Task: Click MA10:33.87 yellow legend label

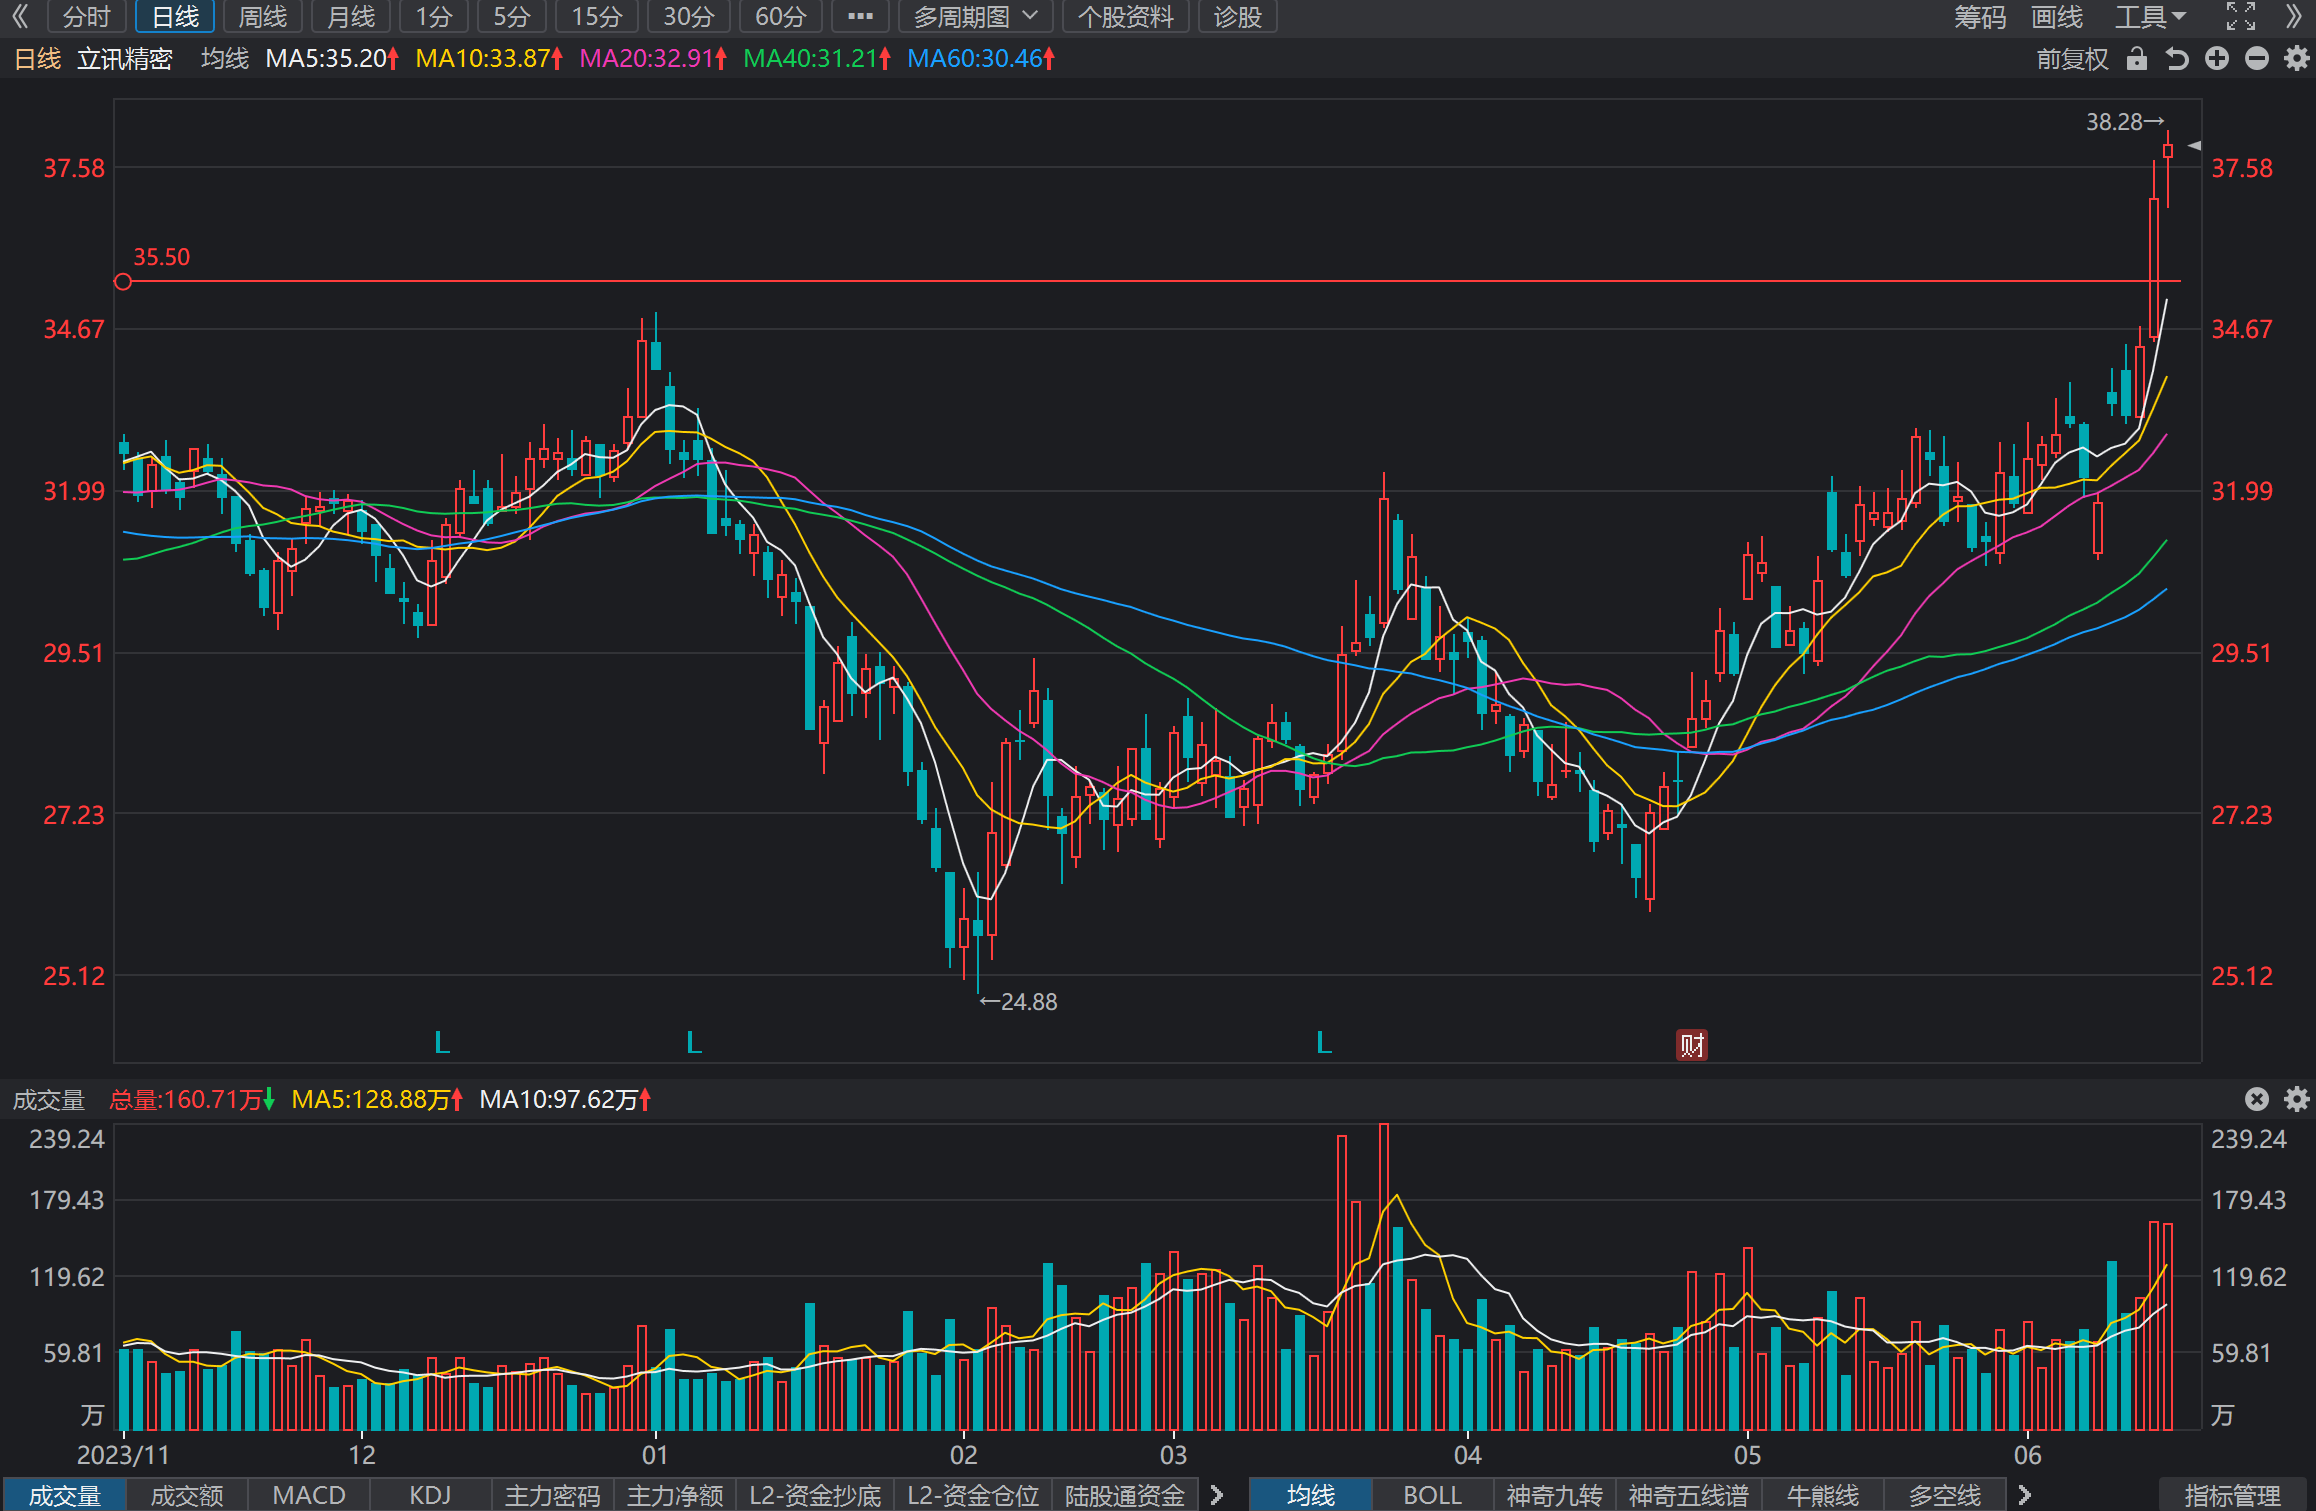Action: pyautogui.click(x=489, y=59)
